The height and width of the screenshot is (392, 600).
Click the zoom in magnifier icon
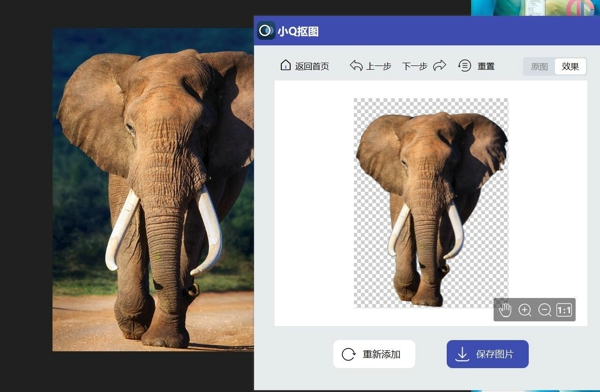(x=525, y=310)
